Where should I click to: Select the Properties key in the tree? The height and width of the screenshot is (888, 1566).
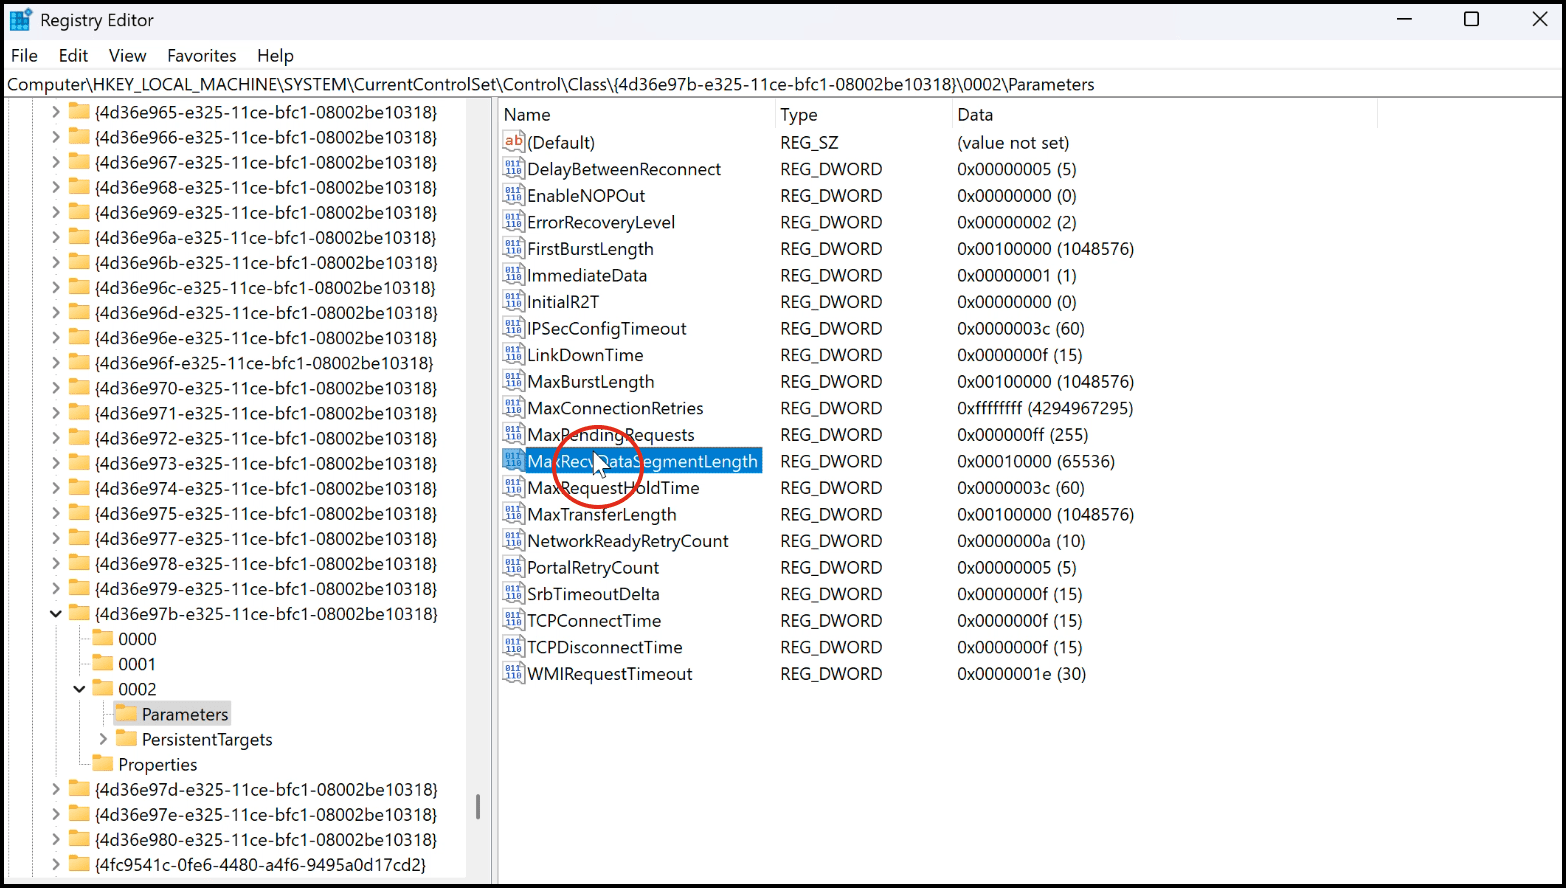point(157,764)
